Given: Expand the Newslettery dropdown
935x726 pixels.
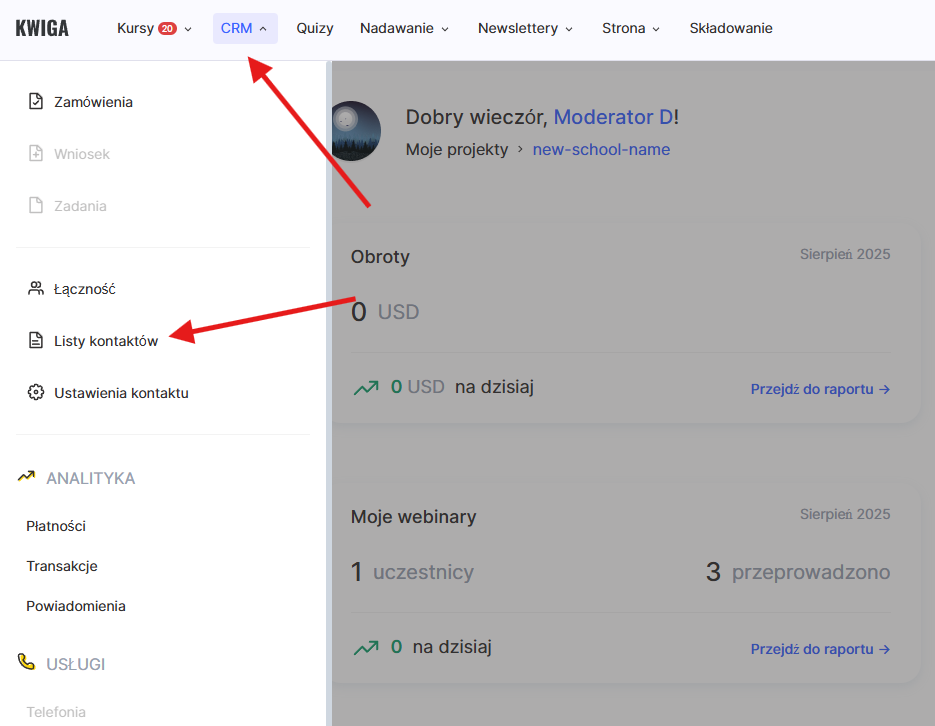Looking at the screenshot, I should coord(525,28).
